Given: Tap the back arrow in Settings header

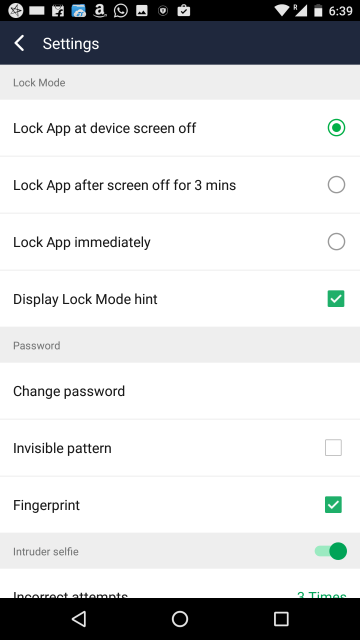Looking at the screenshot, I should click(x=19, y=43).
